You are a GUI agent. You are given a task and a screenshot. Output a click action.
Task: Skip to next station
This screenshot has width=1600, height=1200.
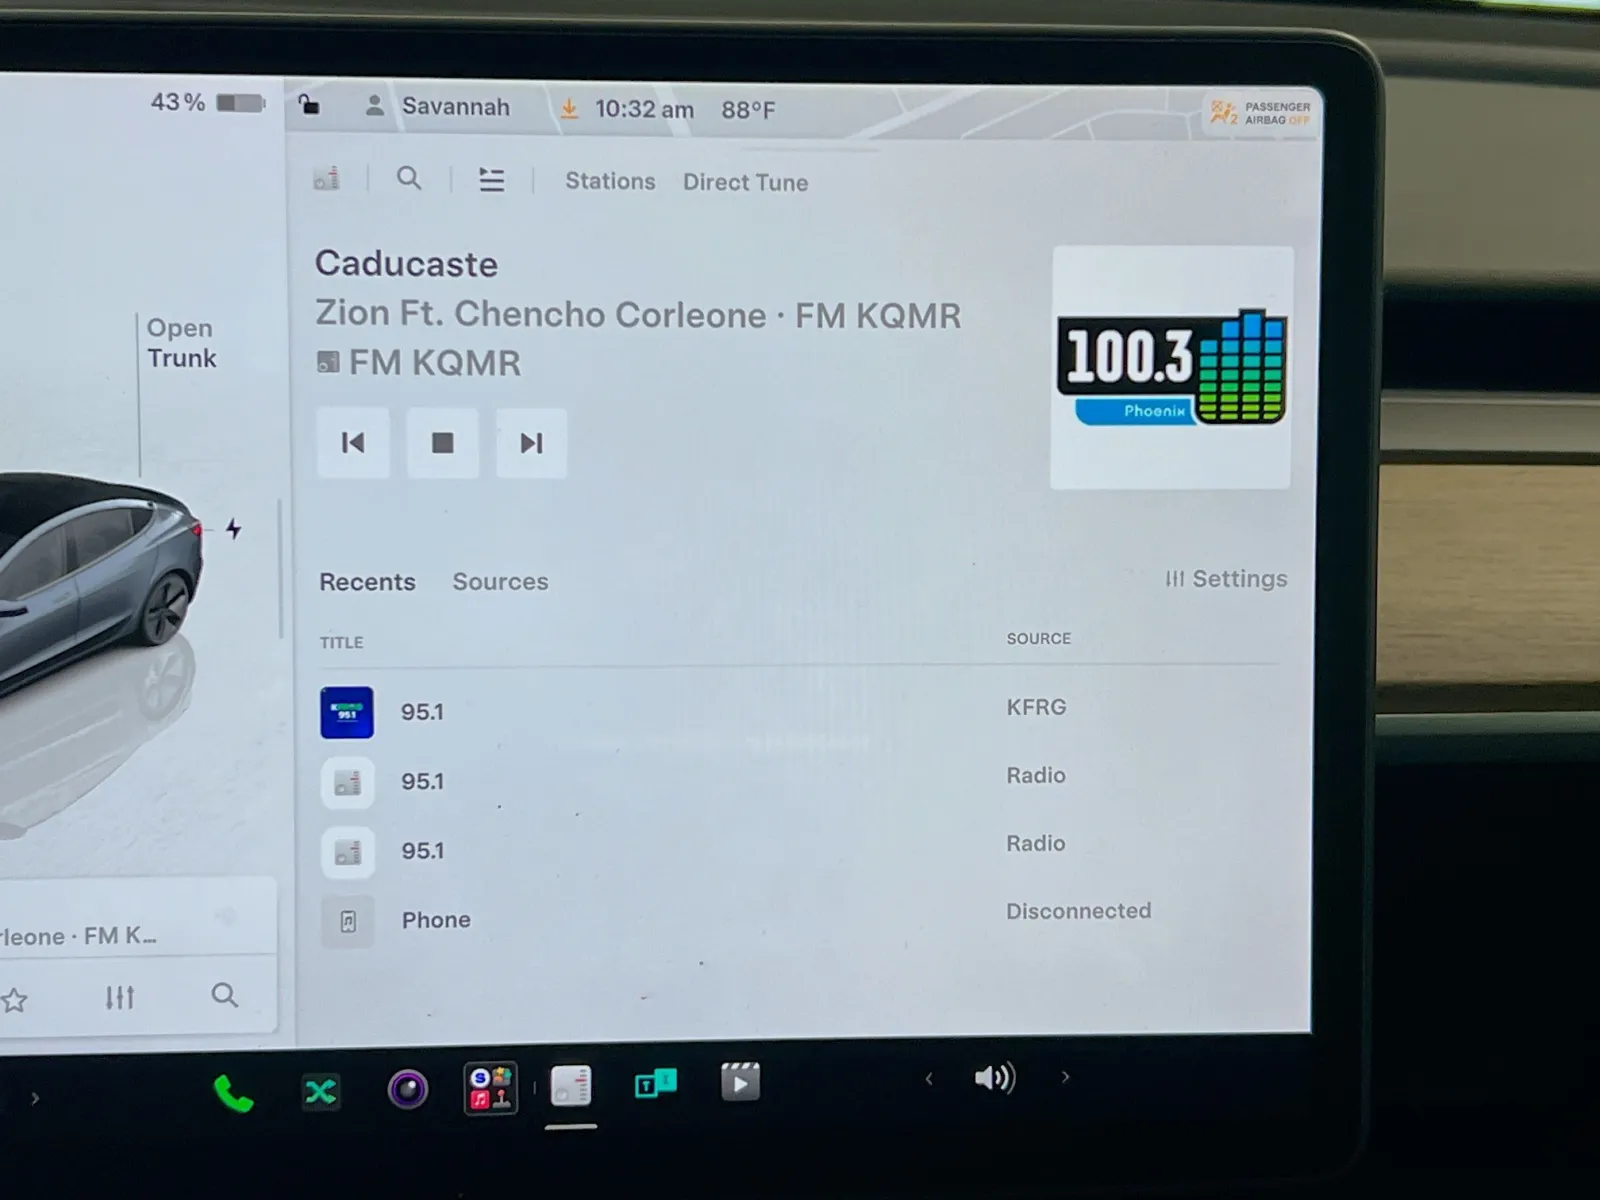point(531,442)
